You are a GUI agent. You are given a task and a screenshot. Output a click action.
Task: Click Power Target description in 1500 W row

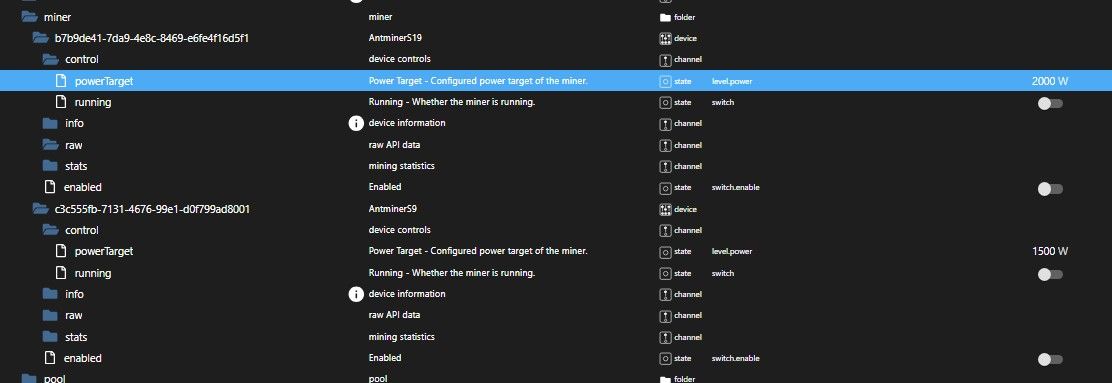[478, 251]
